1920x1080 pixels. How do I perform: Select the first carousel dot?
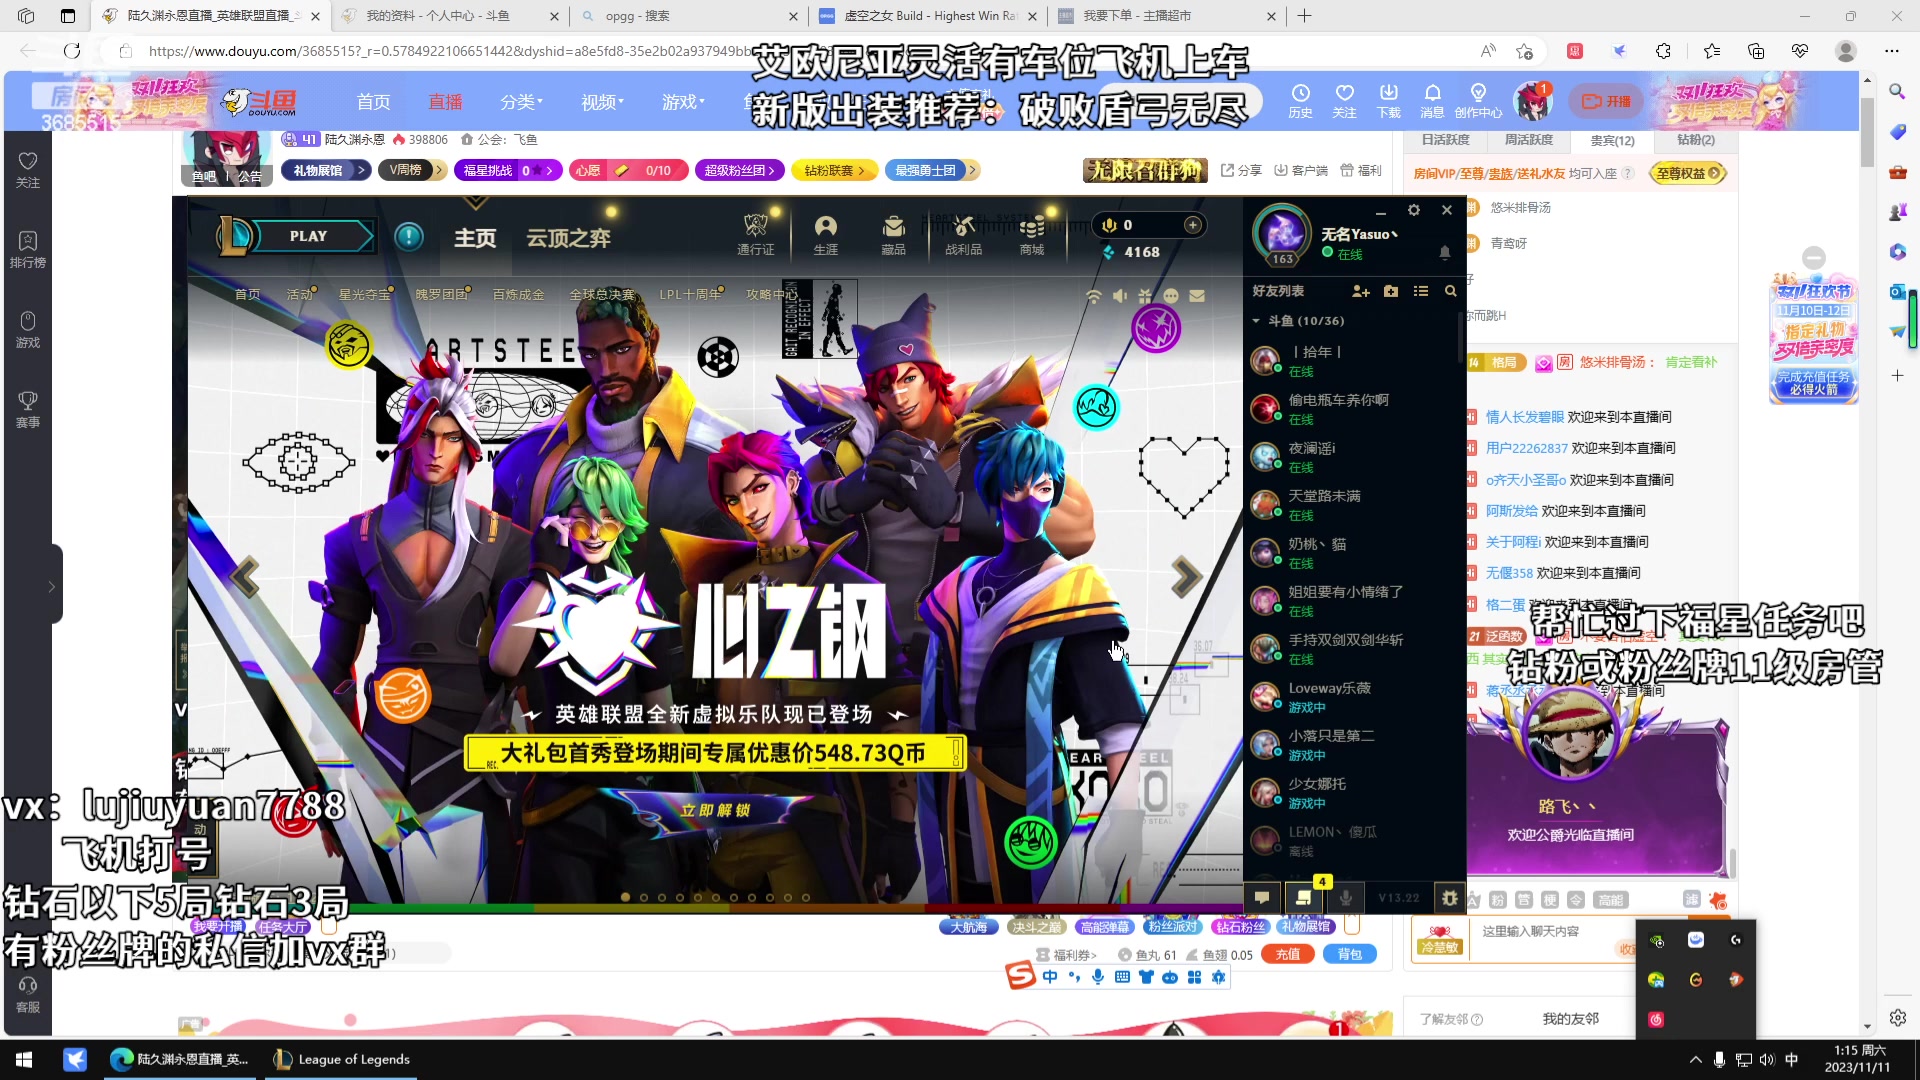626,897
